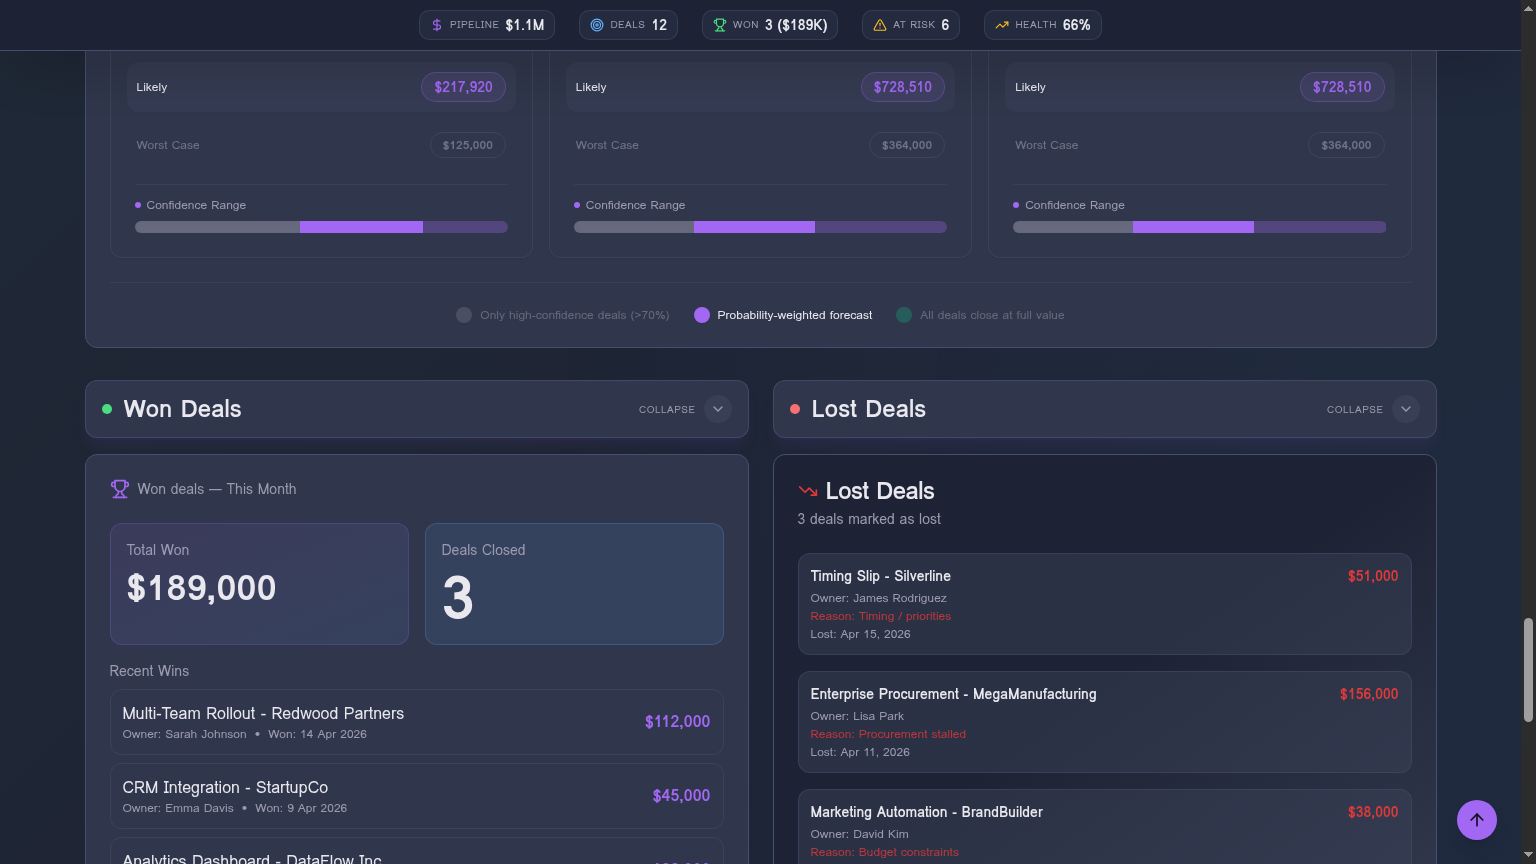Click the trophy icon in Won stat
This screenshot has width=1536, height=864.
719,25
